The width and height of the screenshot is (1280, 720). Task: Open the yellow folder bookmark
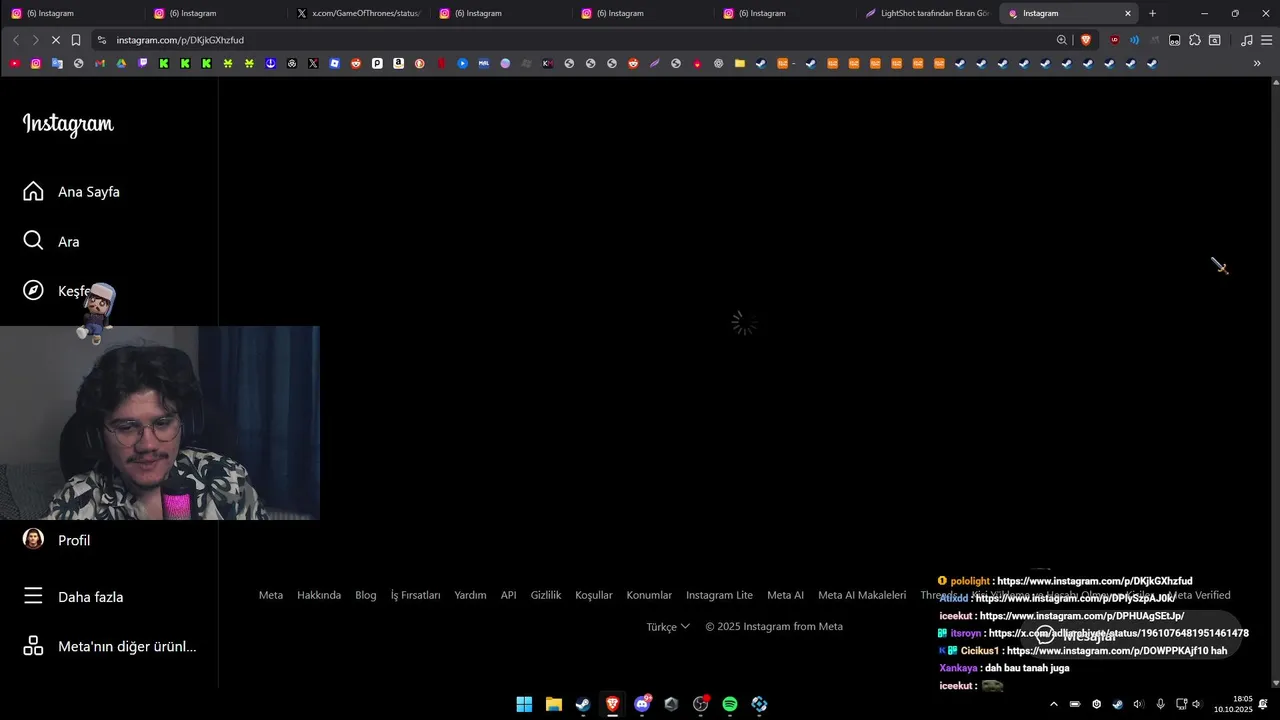(740, 63)
